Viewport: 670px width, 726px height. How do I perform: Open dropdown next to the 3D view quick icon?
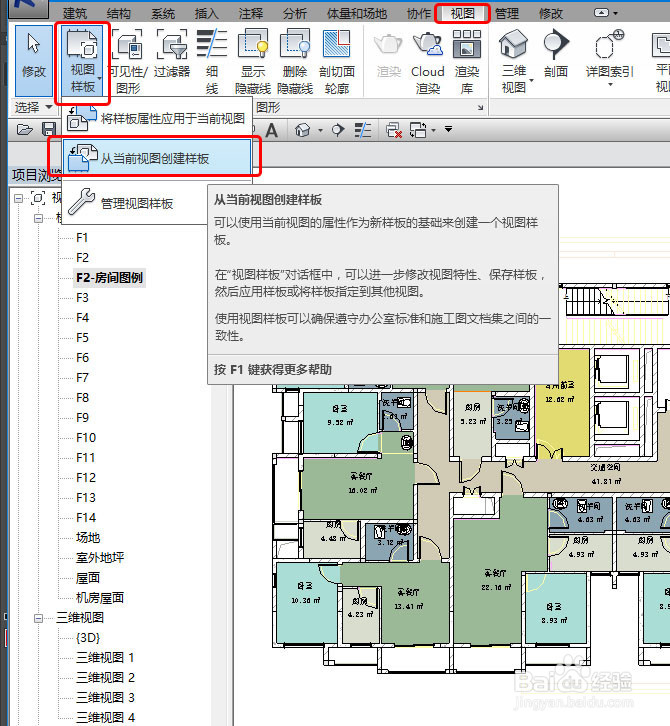tap(320, 131)
